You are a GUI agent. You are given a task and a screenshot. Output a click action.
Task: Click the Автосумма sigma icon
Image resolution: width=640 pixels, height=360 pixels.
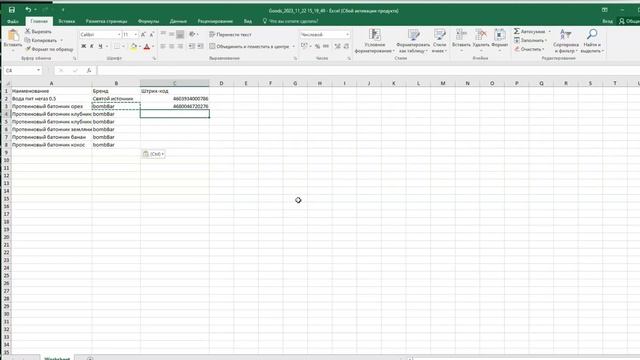[x=517, y=31]
